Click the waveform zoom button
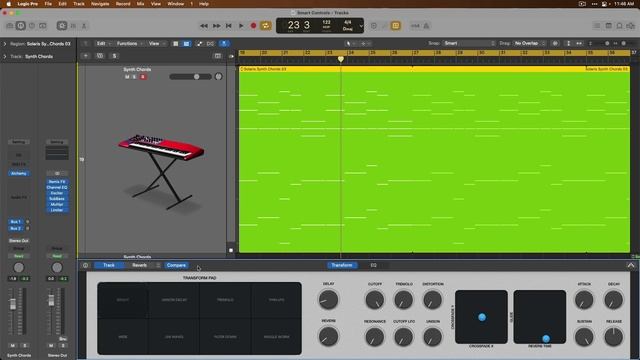The image size is (640, 360). [555, 43]
